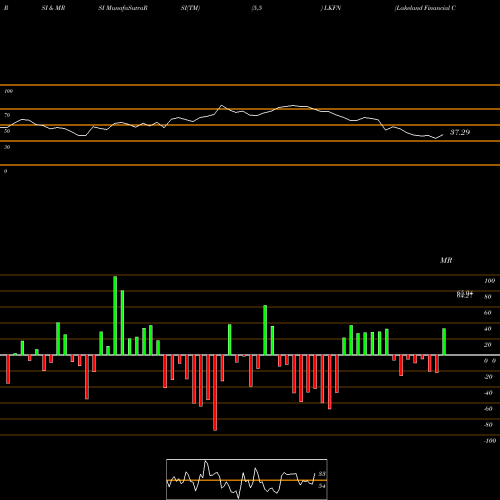The height and width of the screenshot is (500, 500).
Task: Click the -80 label on the MR axis
Action: pos(488,425)
